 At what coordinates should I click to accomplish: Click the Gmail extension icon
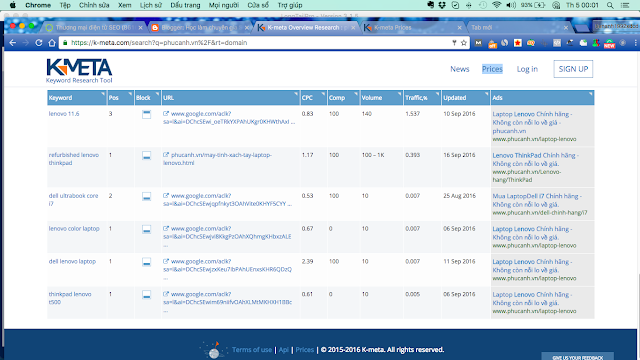point(478,43)
